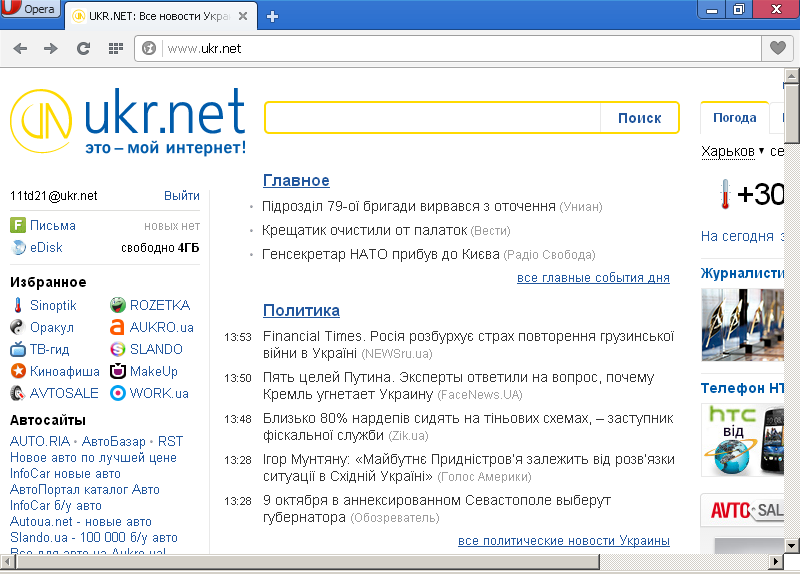Image resolution: width=800 pixels, height=574 pixels.
Task: Go forward with the forward arrow
Action: 51,48
